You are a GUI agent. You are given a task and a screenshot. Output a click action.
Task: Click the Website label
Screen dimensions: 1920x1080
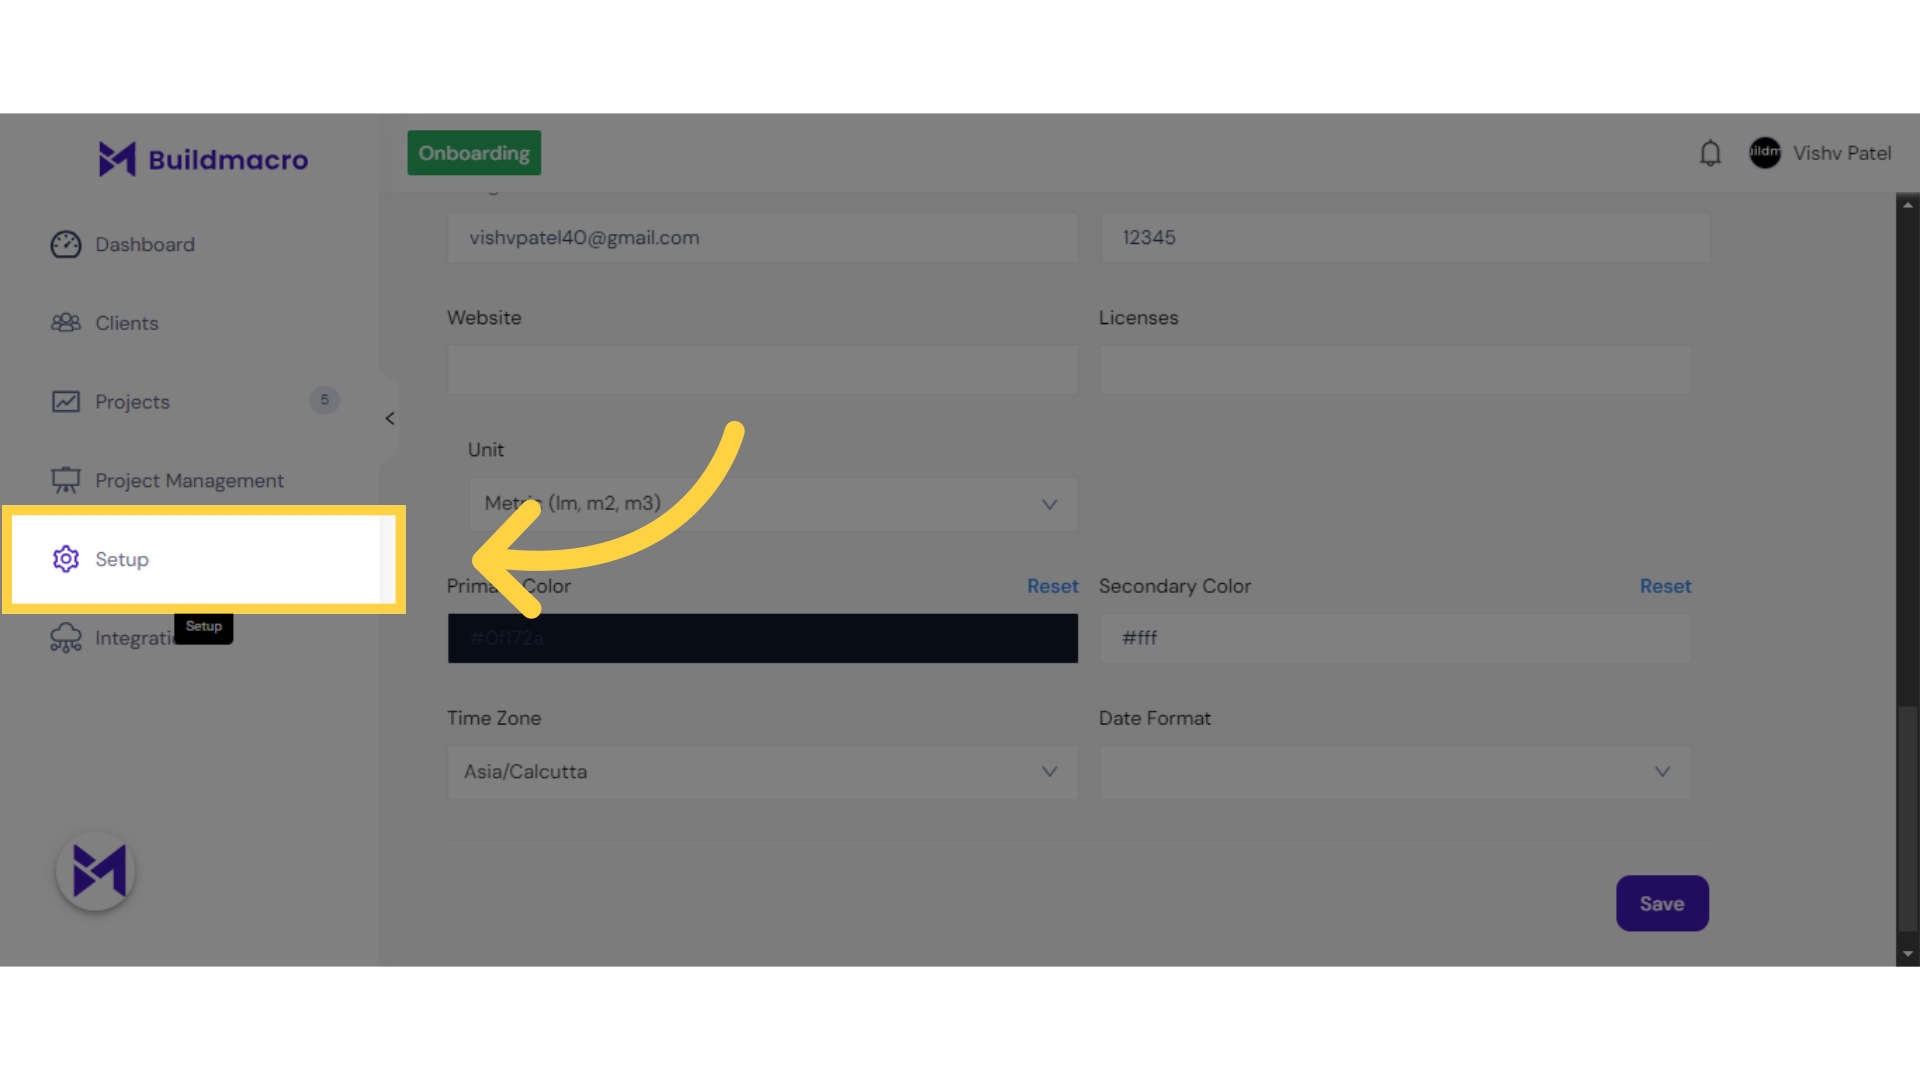(484, 318)
